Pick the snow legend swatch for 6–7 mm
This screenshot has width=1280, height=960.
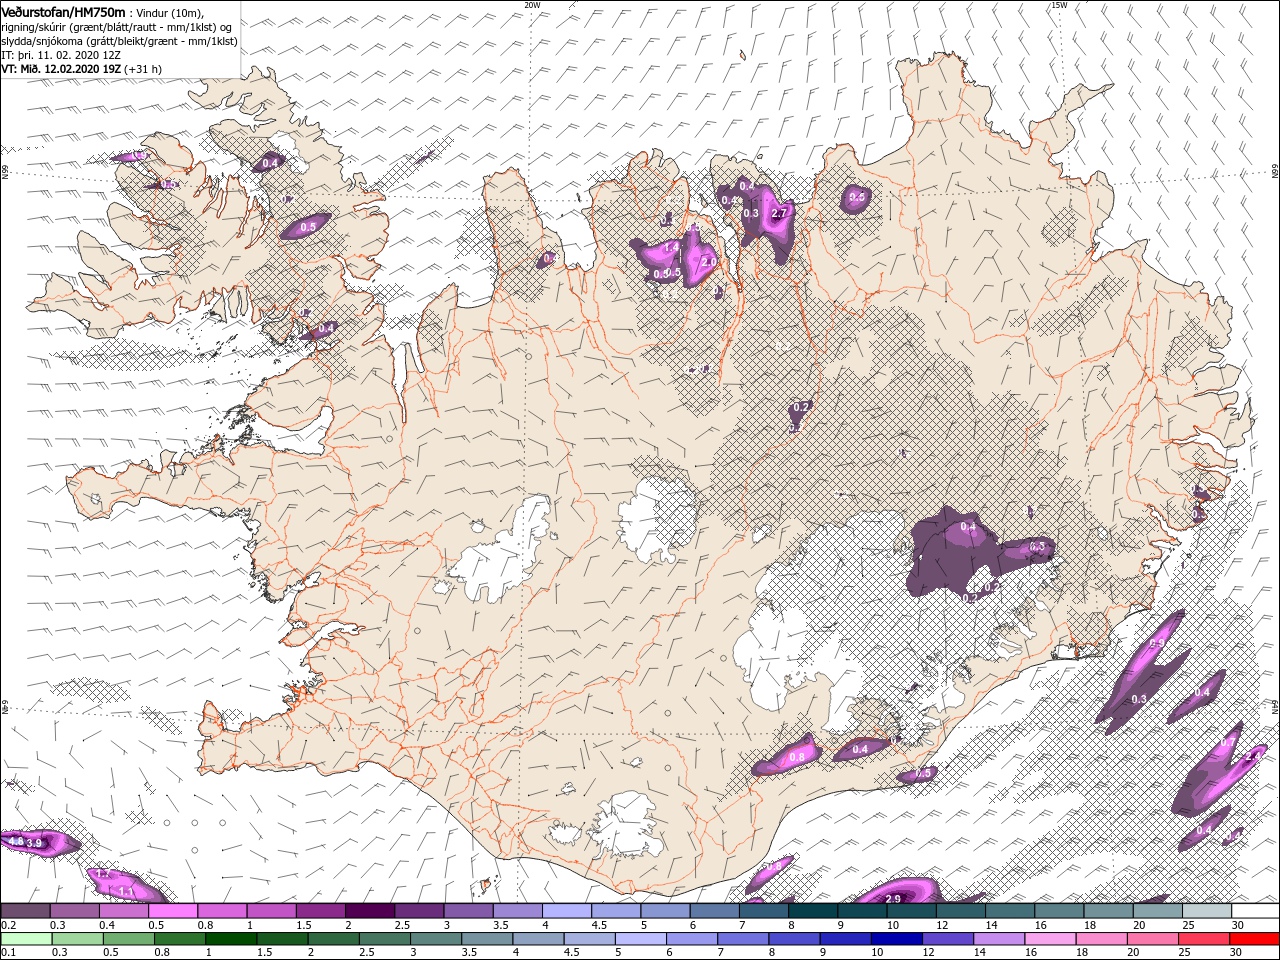click(714, 911)
